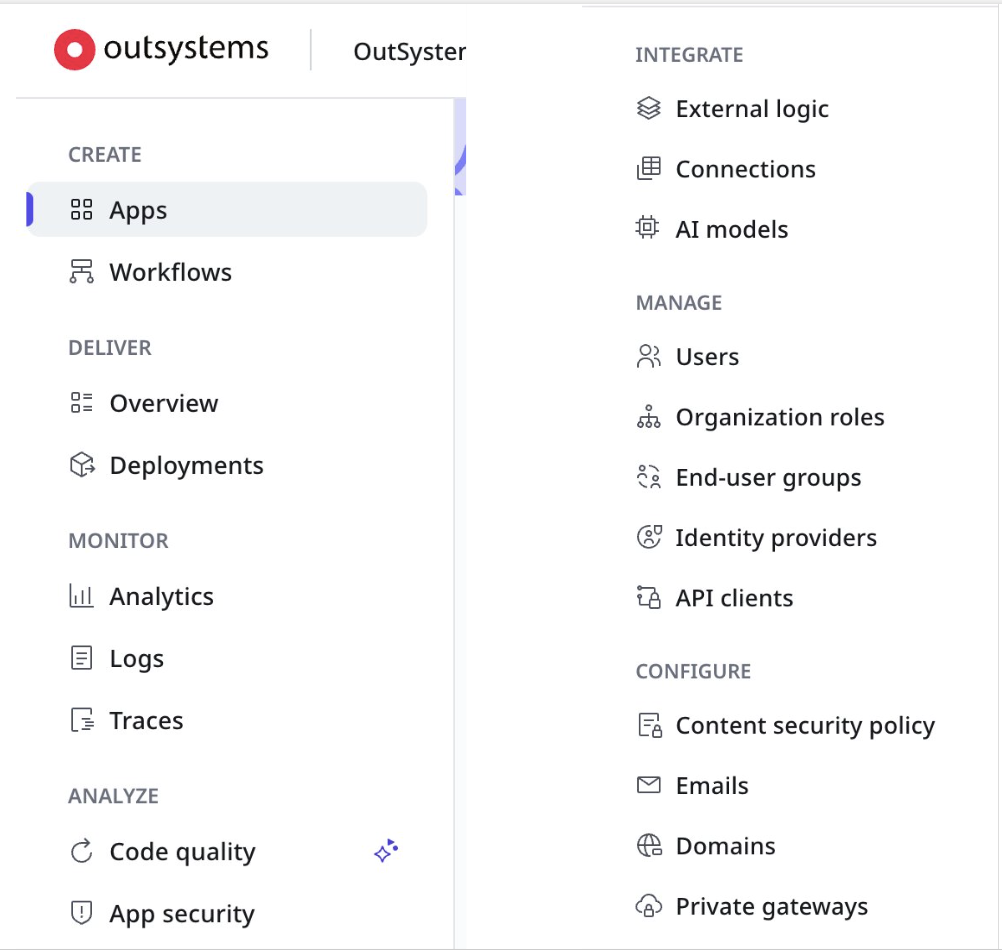The width and height of the screenshot is (1002, 950).
Task: Click the Apps grid icon
Action: click(x=81, y=210)
